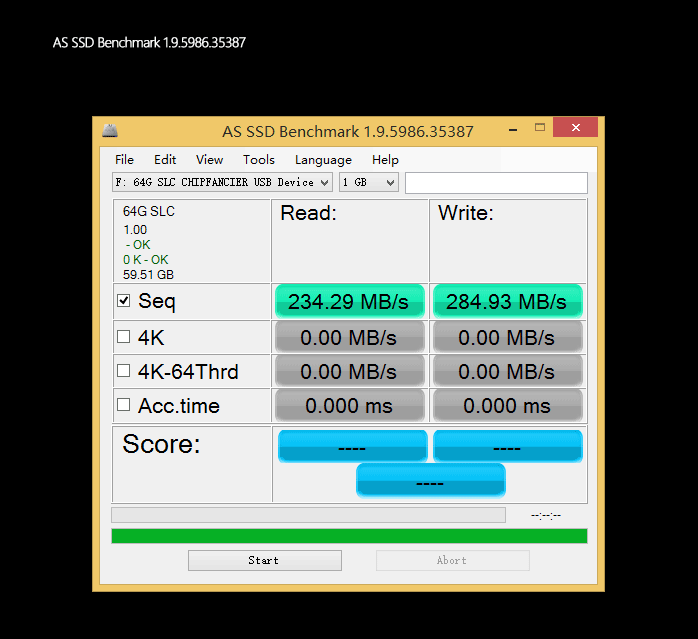
Task: Open the Tools menu
Action: pos(258,159)
